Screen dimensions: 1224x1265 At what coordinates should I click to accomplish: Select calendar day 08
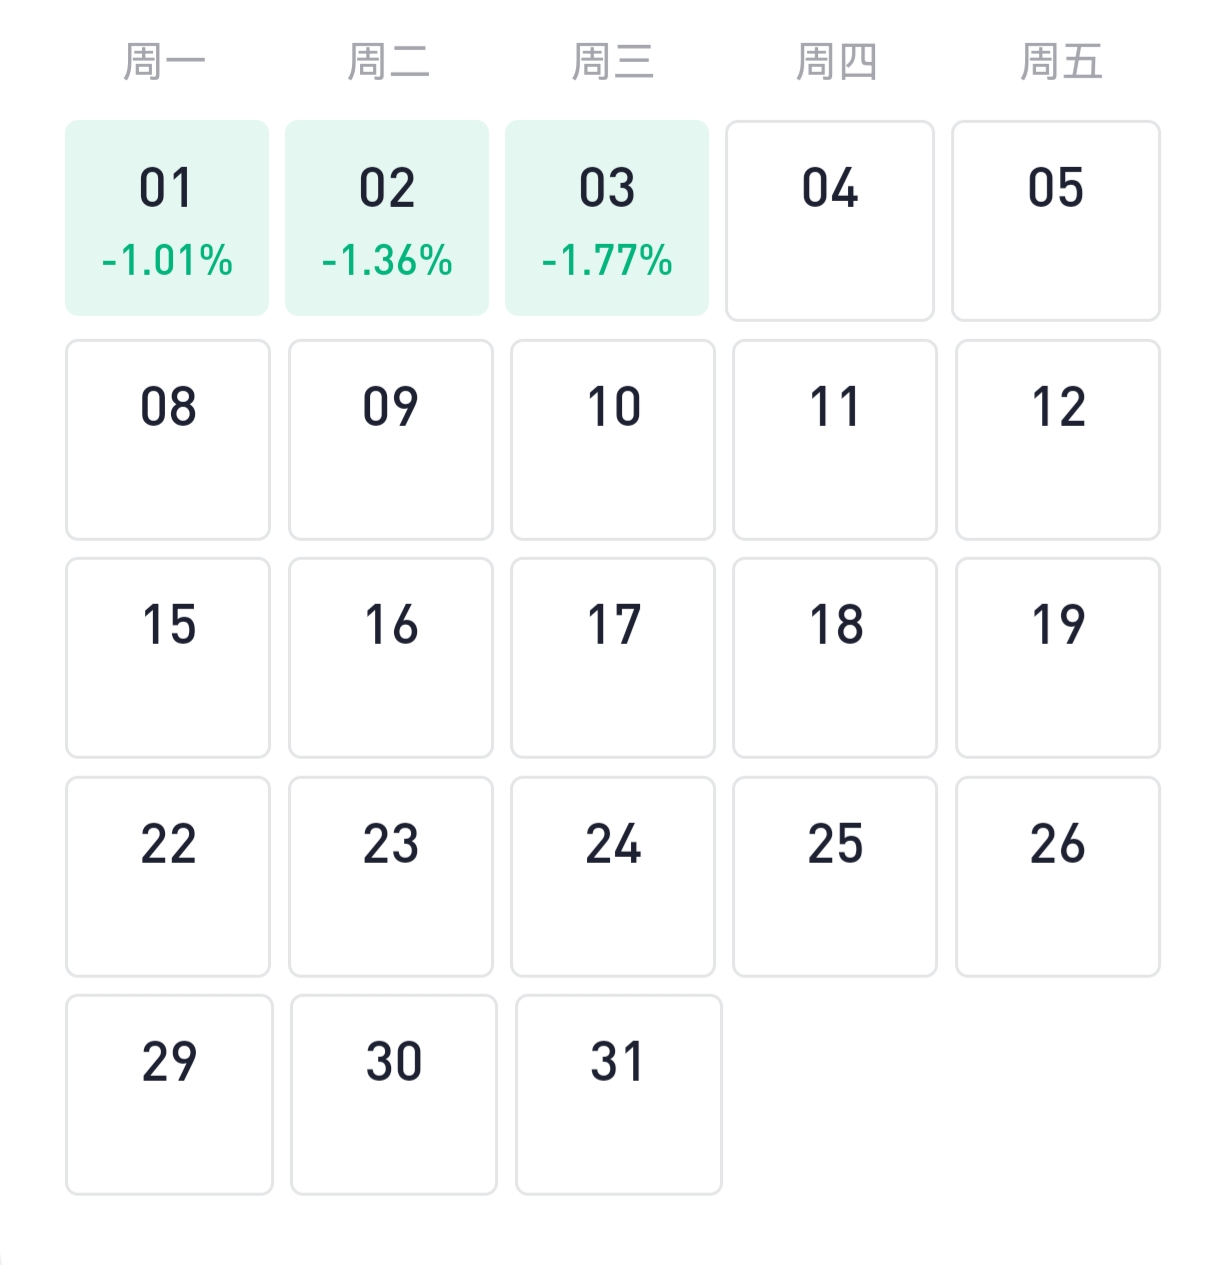(x=168, y=439)
